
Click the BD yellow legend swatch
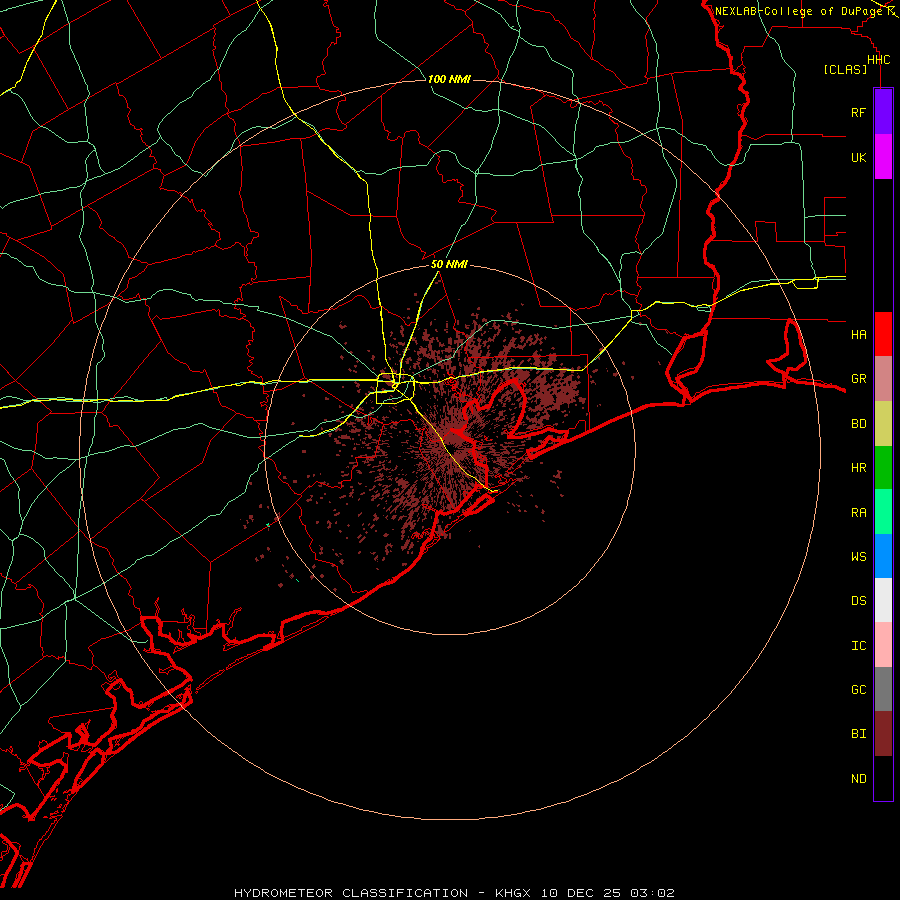[x=883, y=424]
